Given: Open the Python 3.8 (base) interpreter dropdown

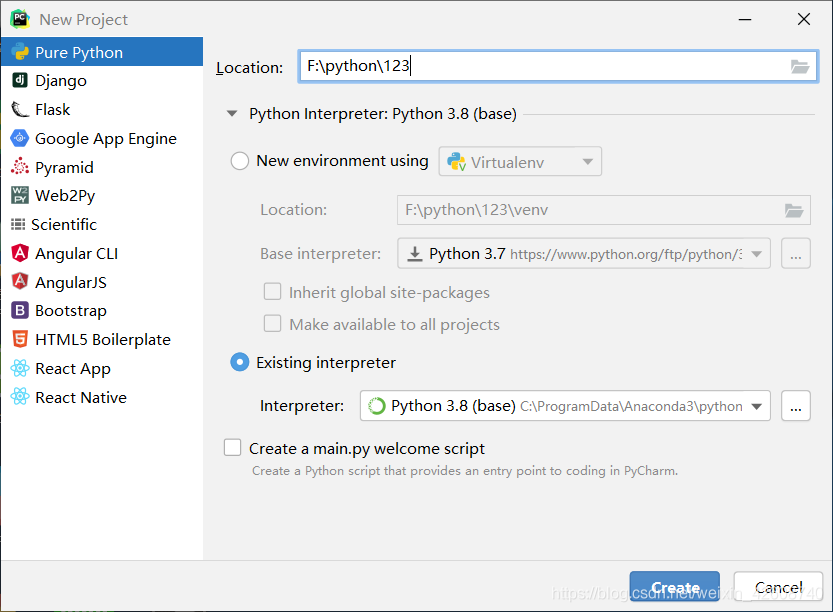Looking at the screenshot, I should coord(565,406).
